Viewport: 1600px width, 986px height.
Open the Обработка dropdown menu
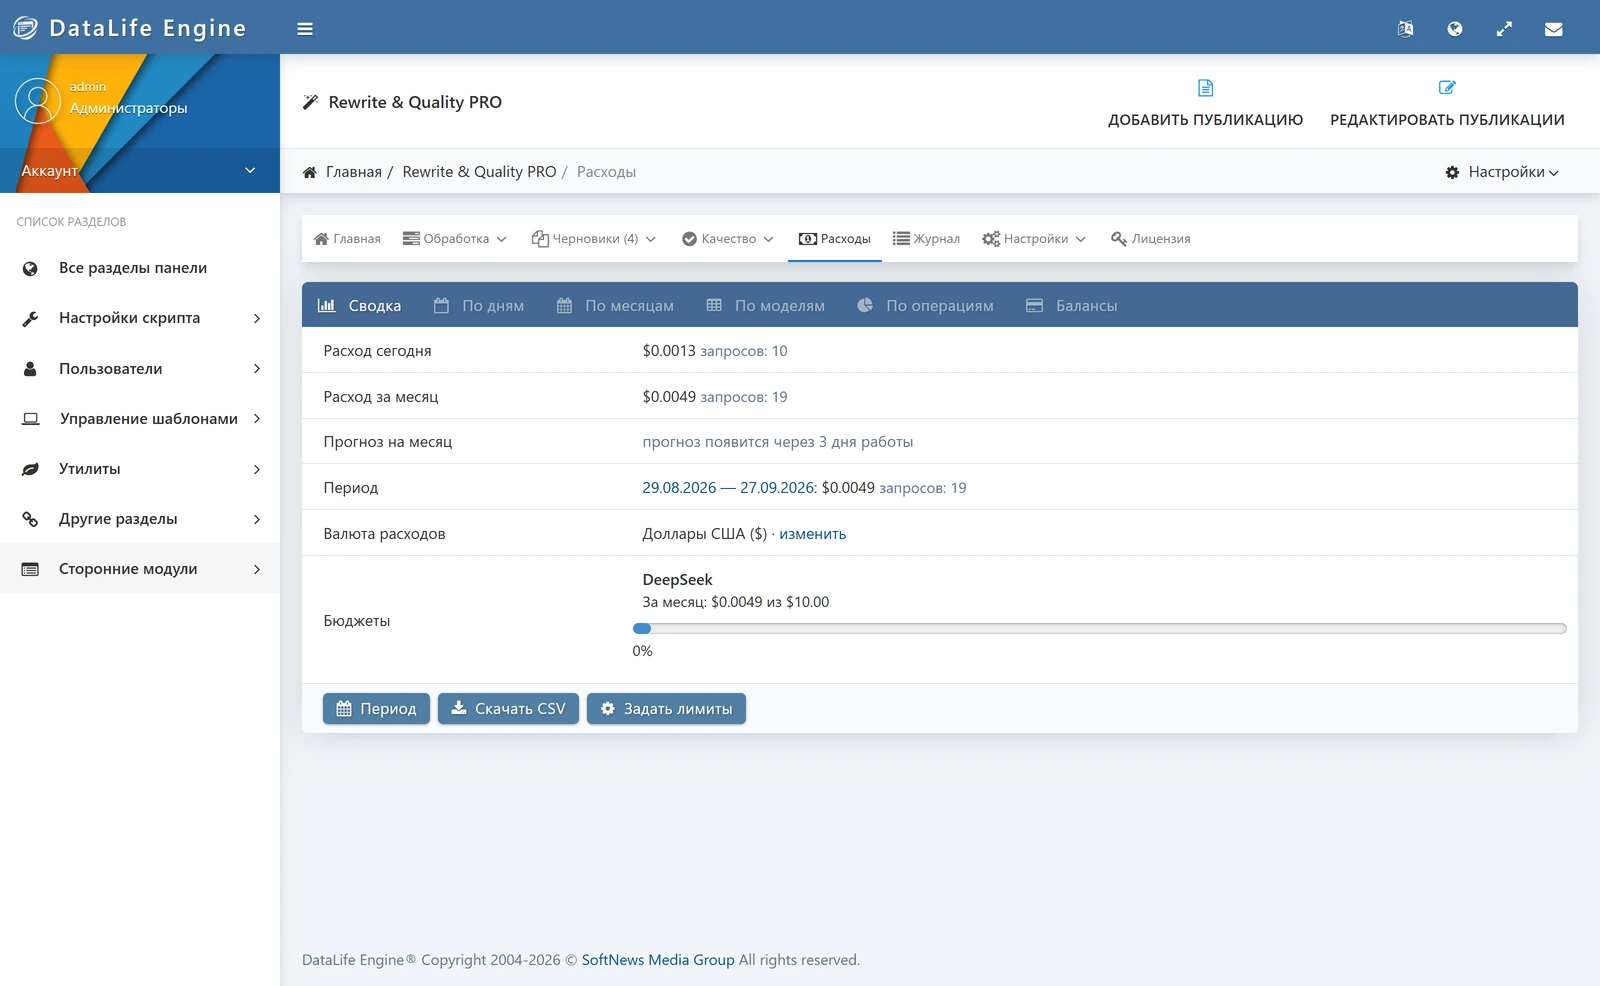point(455,239)
